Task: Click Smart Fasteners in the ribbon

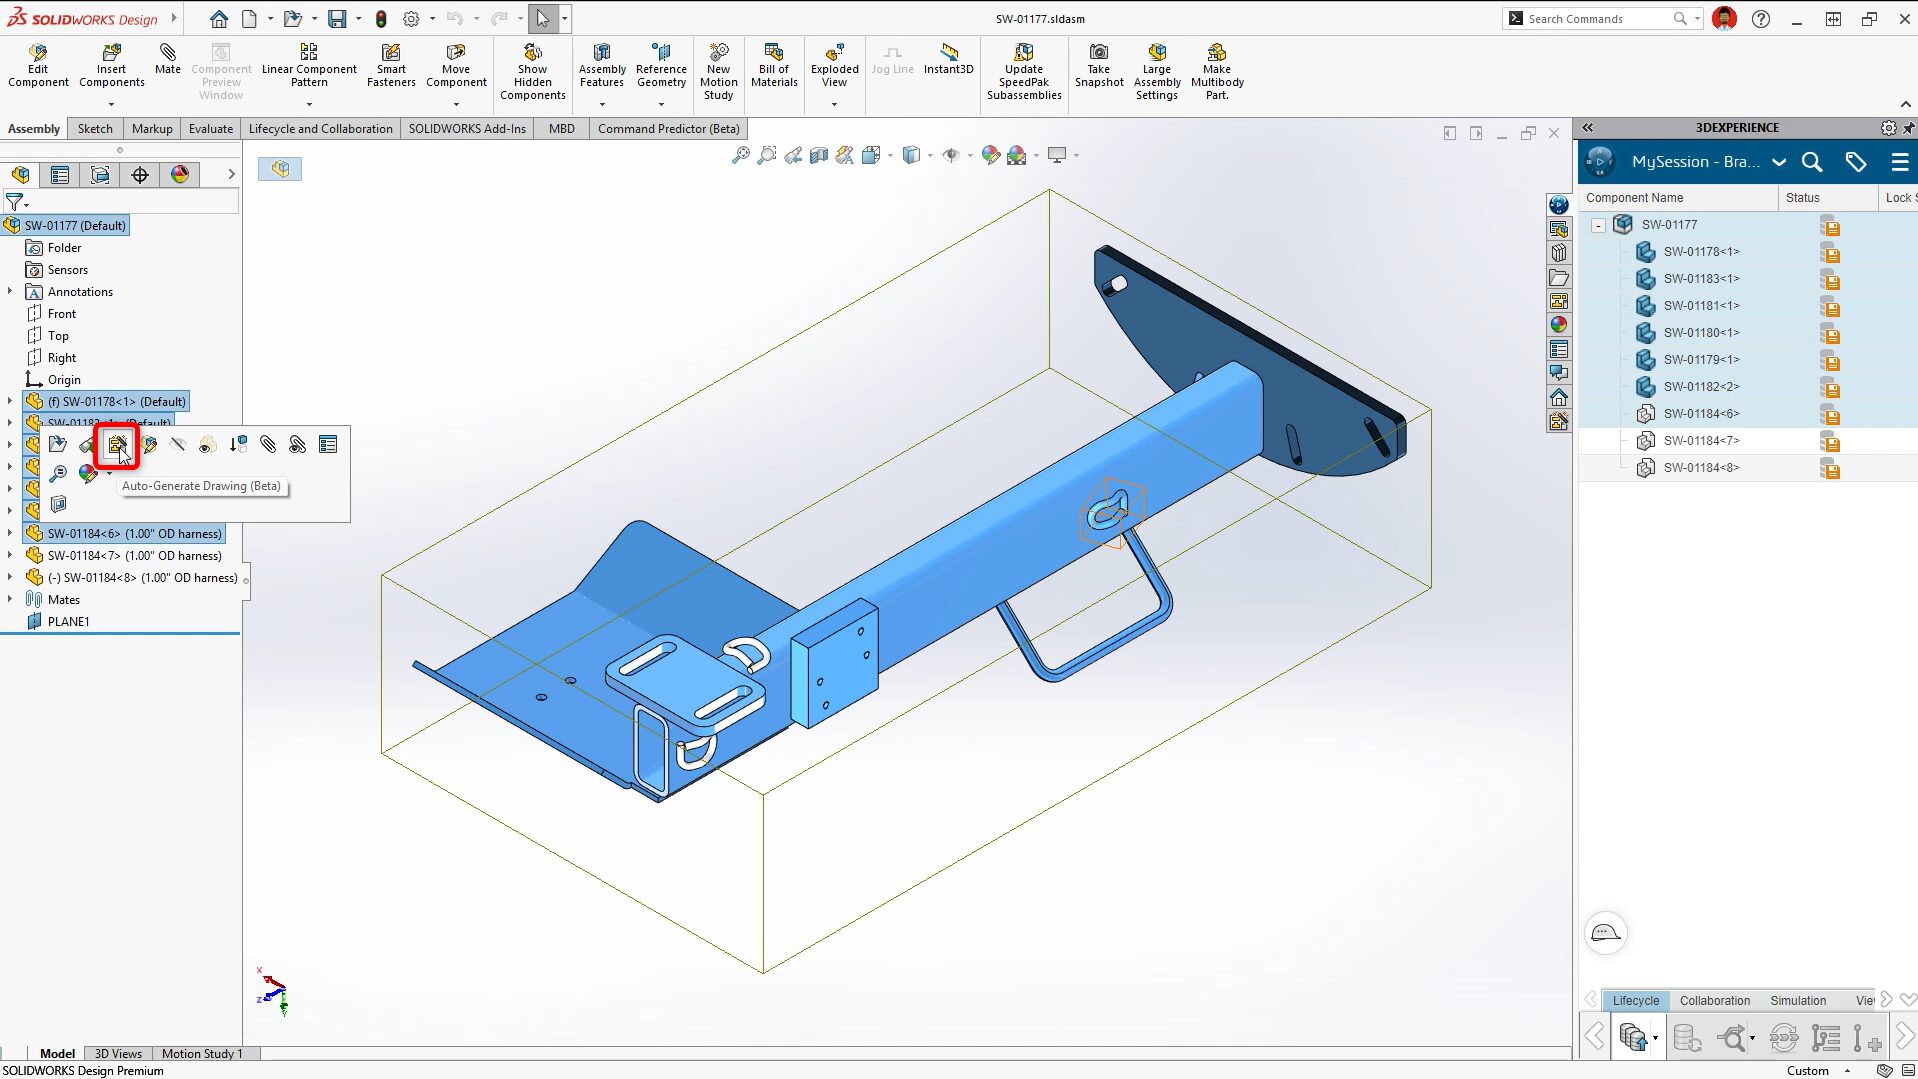Action: (x=391, y=66)
